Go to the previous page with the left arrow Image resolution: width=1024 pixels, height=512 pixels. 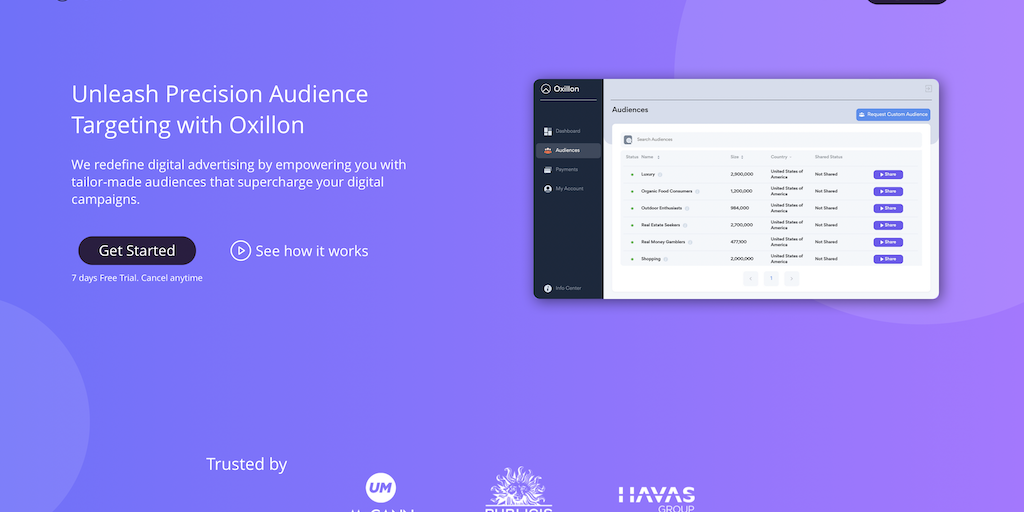click(750, 279)
